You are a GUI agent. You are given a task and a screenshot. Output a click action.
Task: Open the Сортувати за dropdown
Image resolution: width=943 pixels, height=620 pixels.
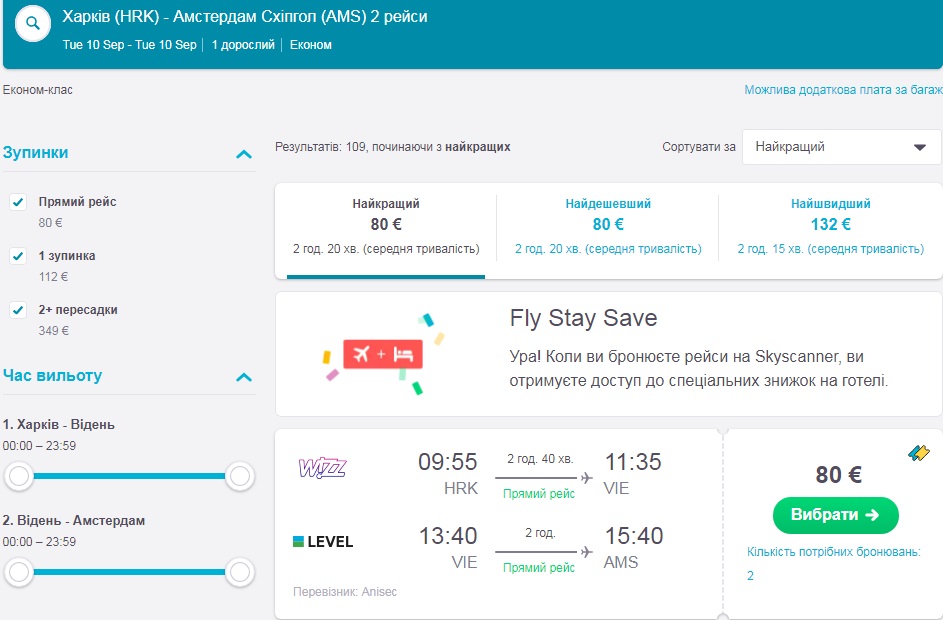[841, 147]
